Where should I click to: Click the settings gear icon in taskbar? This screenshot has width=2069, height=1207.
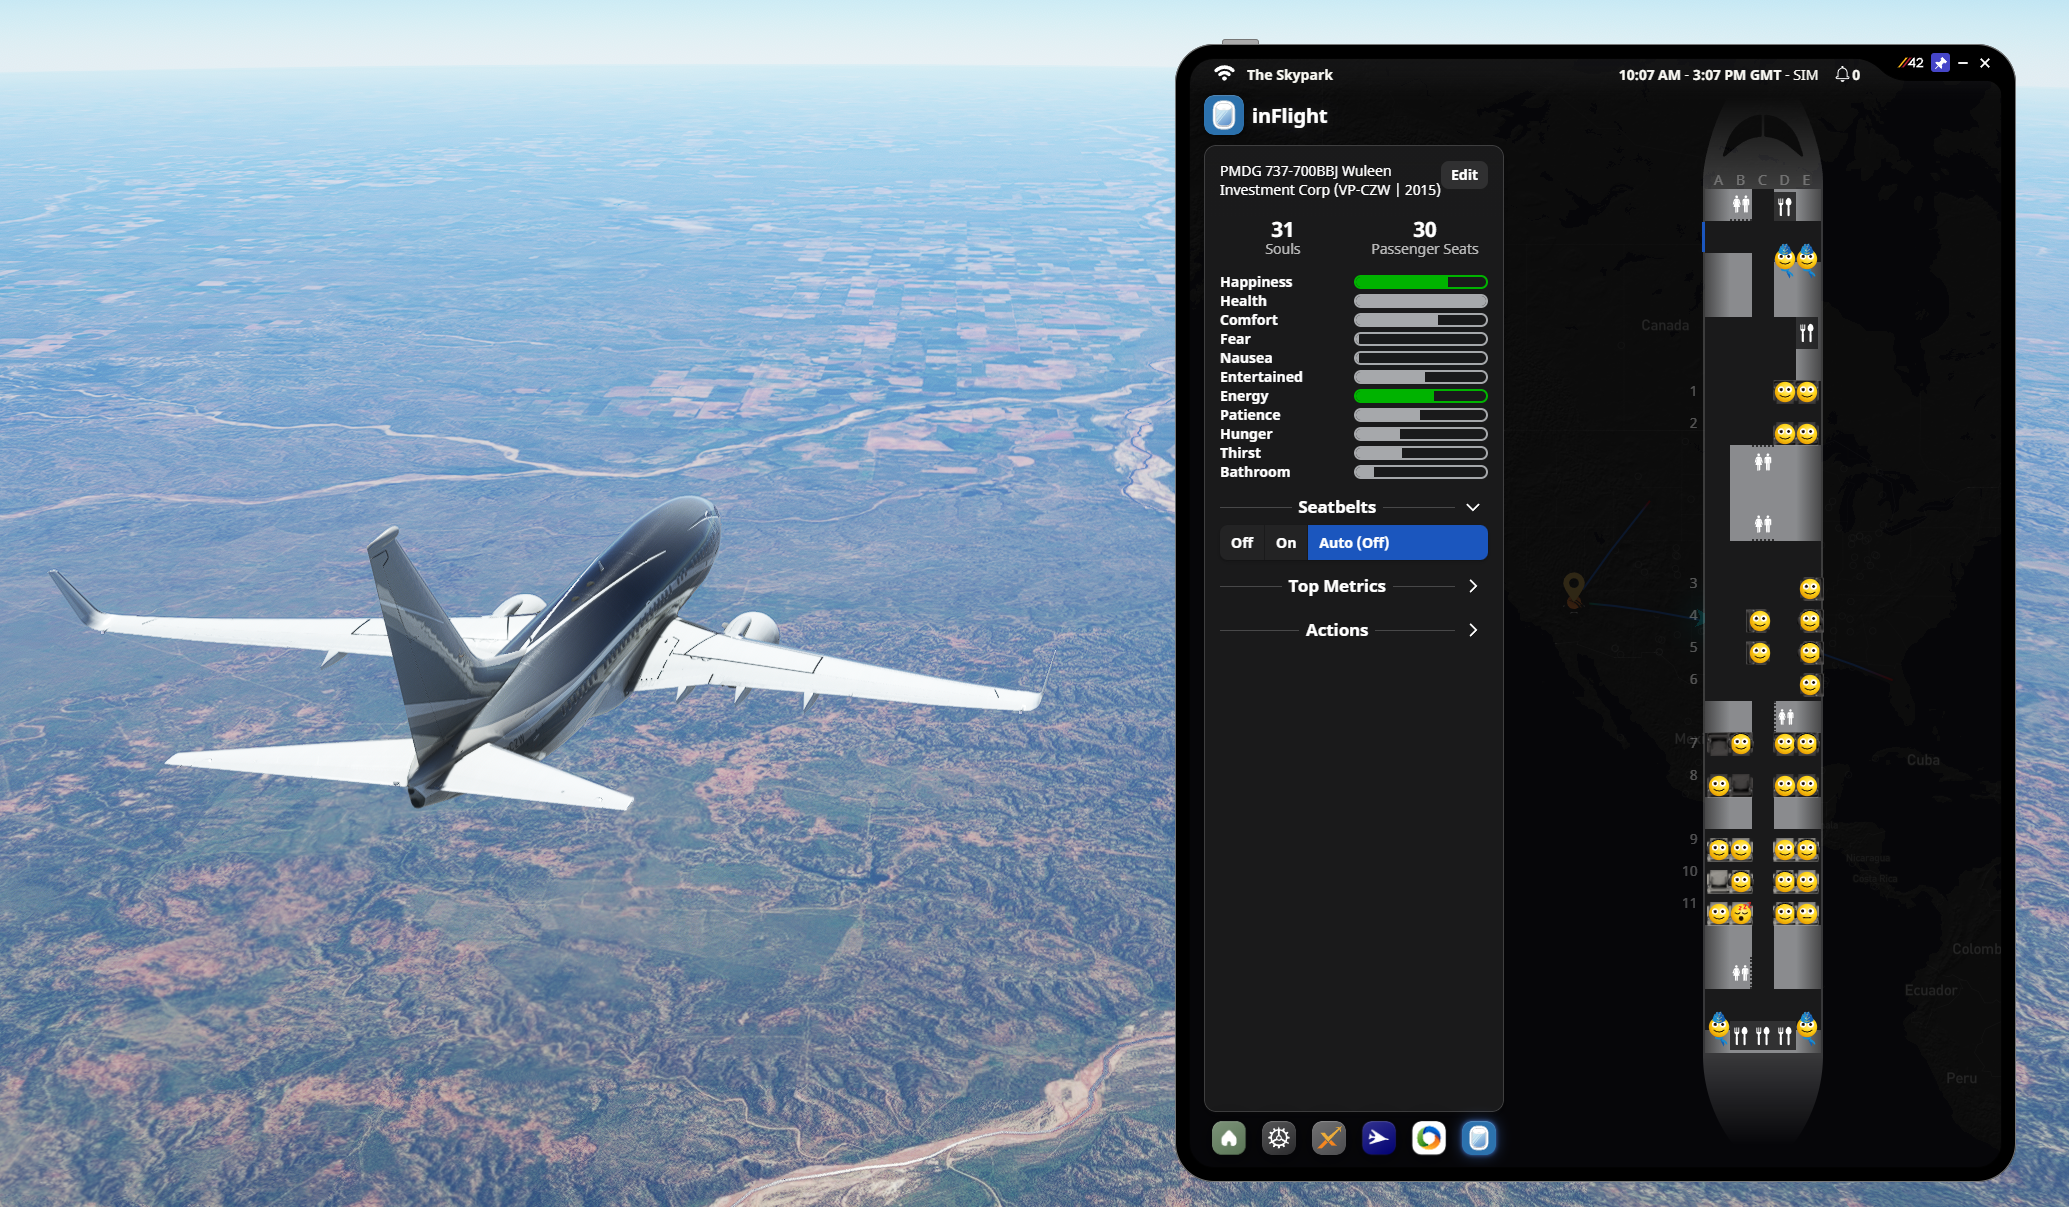tap(1277, 1137)
